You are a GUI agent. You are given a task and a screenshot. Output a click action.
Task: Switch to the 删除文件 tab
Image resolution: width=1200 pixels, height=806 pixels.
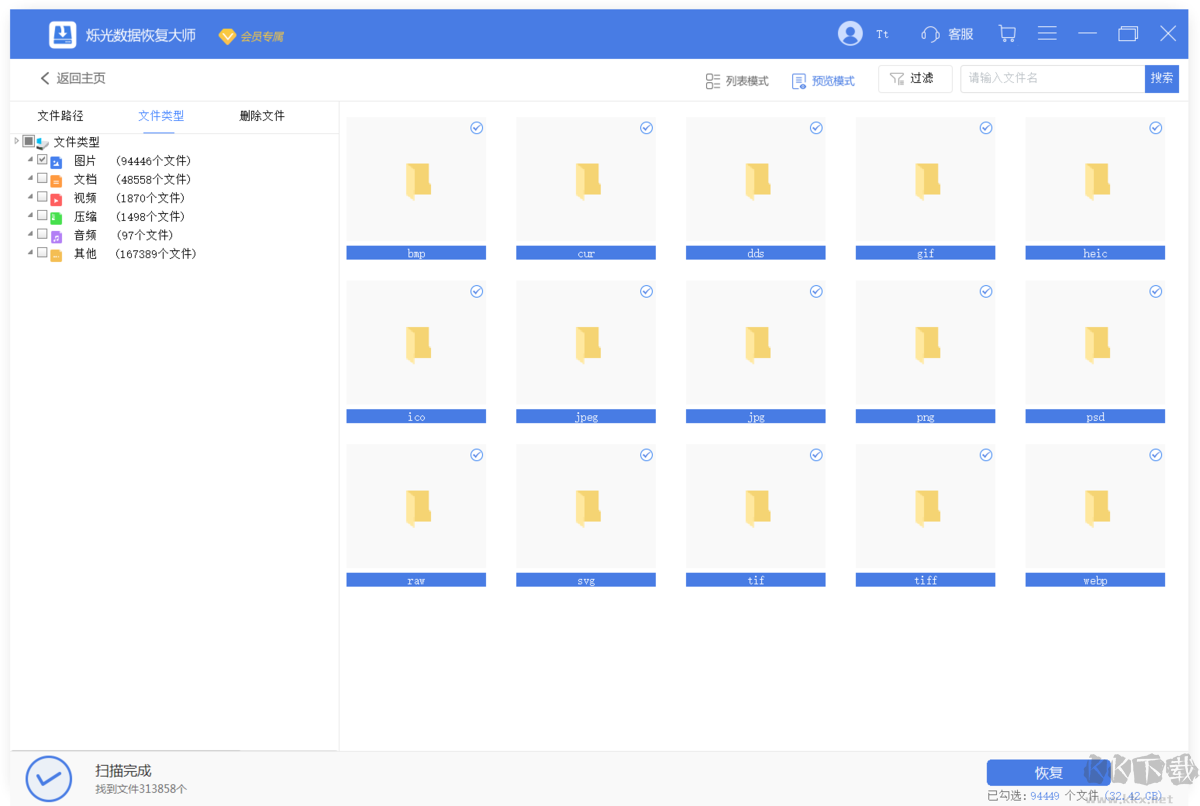(x=262, y=116)
